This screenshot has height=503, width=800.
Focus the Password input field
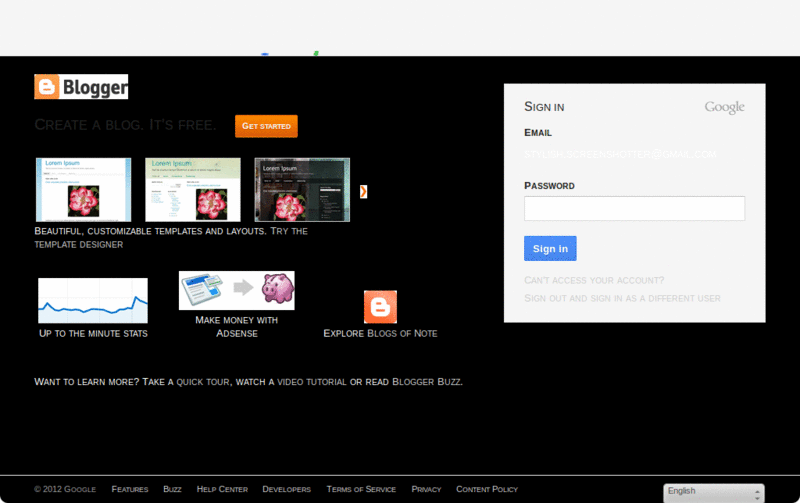tap(635, 209)
